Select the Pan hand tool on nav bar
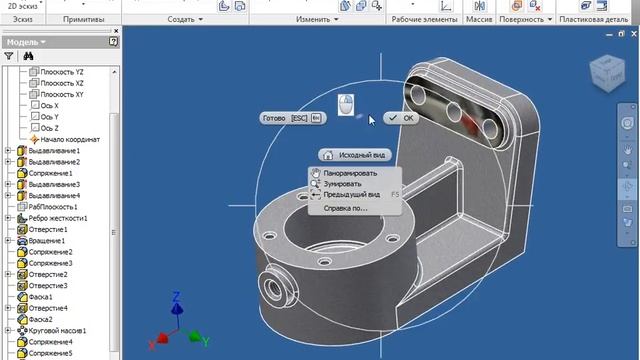Image resolution: width=640 pixels, height=360 pixels. 627,149
